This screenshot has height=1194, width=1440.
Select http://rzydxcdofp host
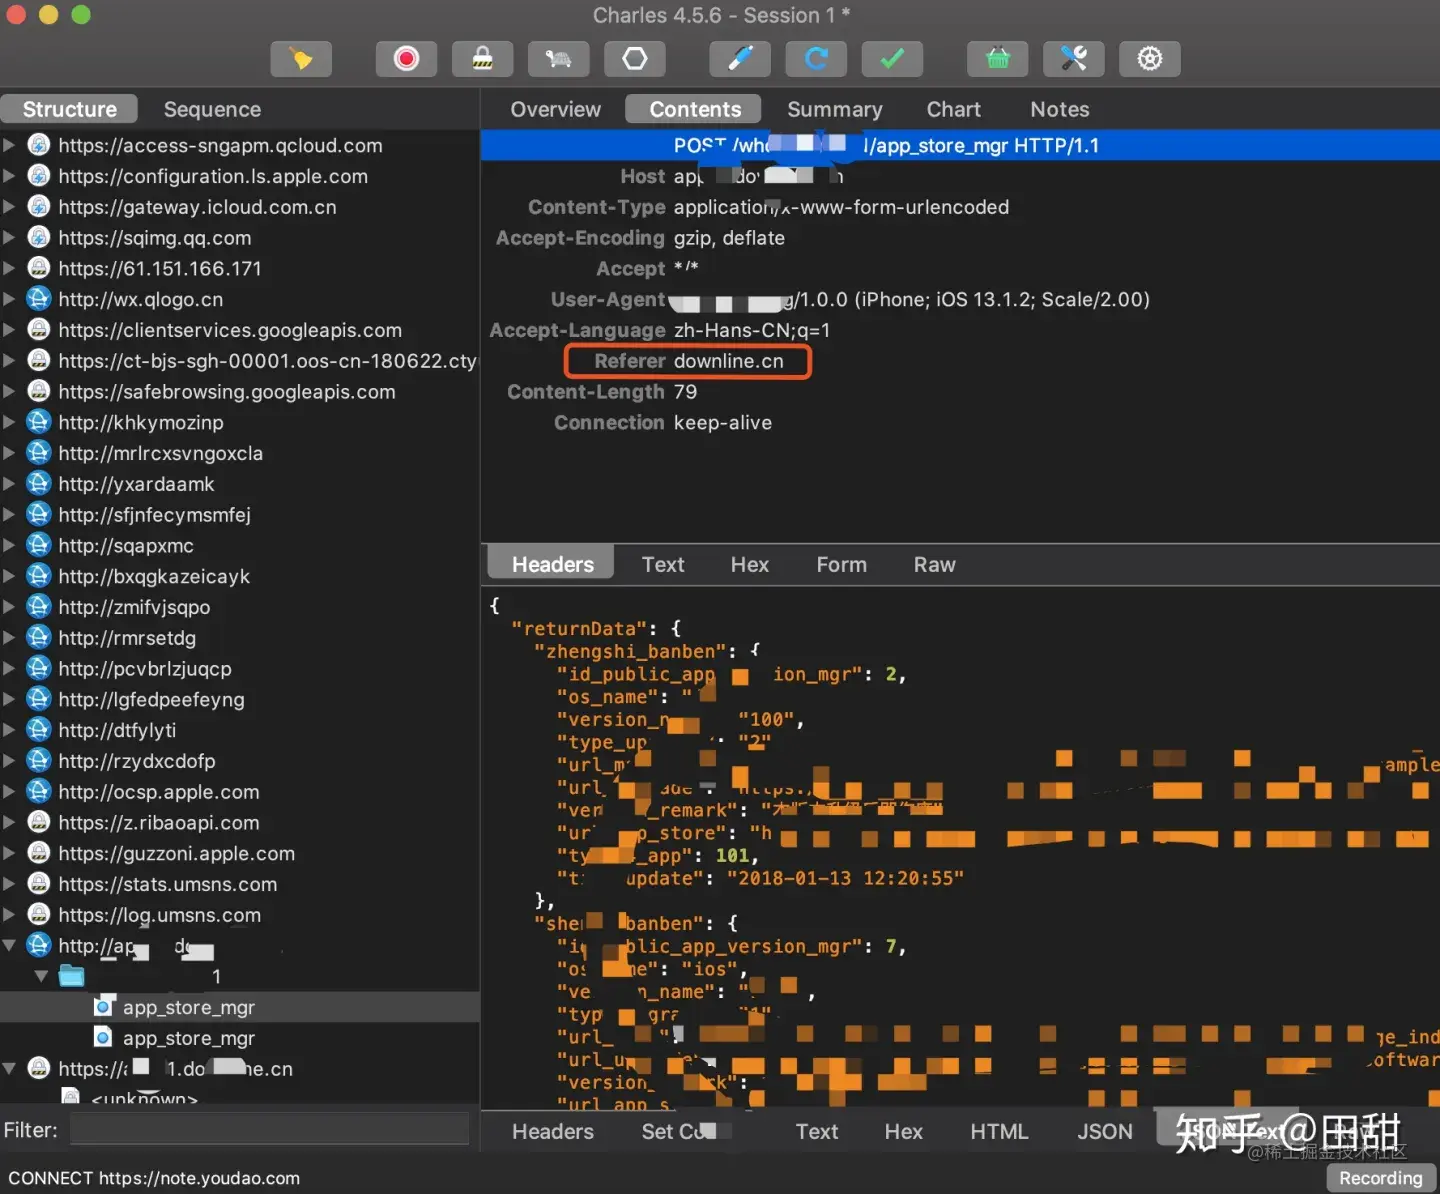point(137,761)
